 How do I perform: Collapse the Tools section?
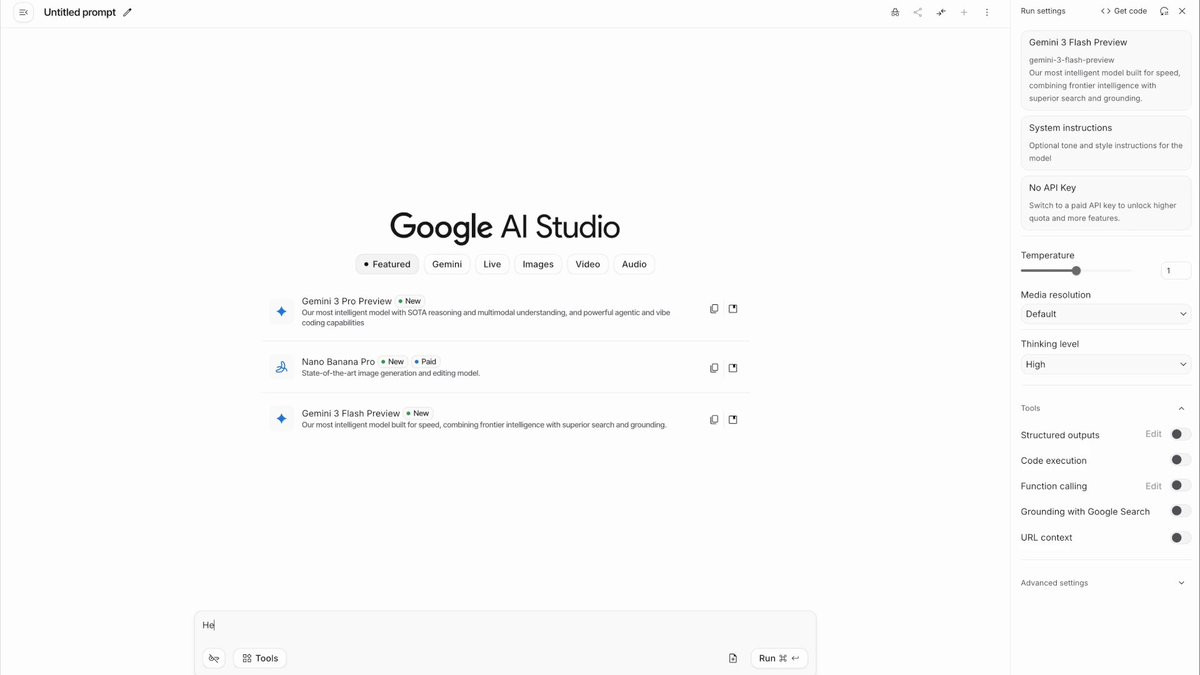1181,408
